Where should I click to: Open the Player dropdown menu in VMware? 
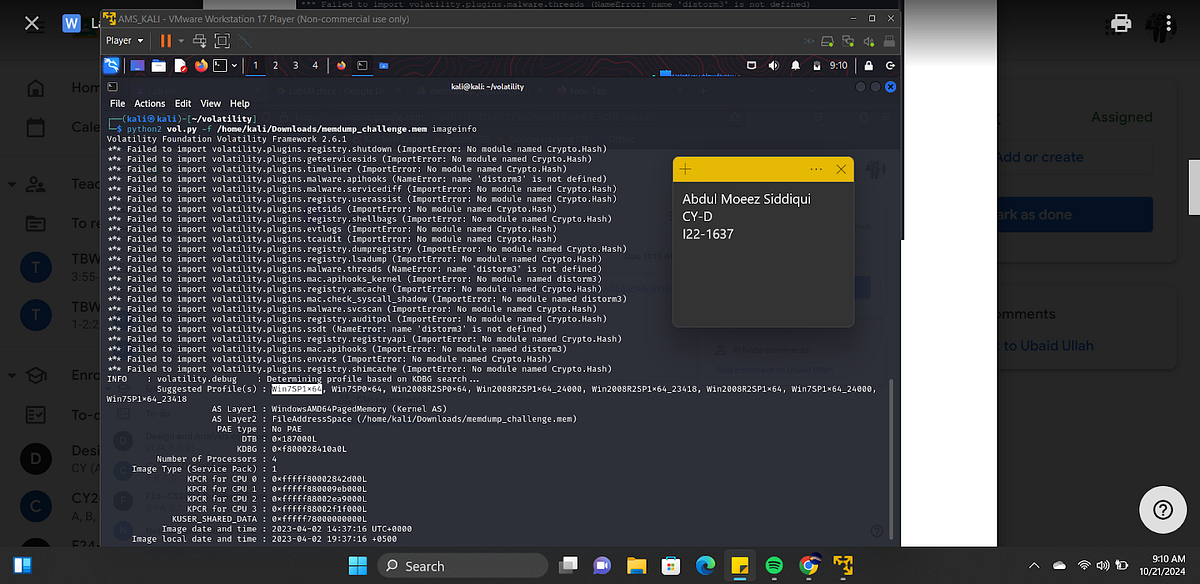coord(124,40)
